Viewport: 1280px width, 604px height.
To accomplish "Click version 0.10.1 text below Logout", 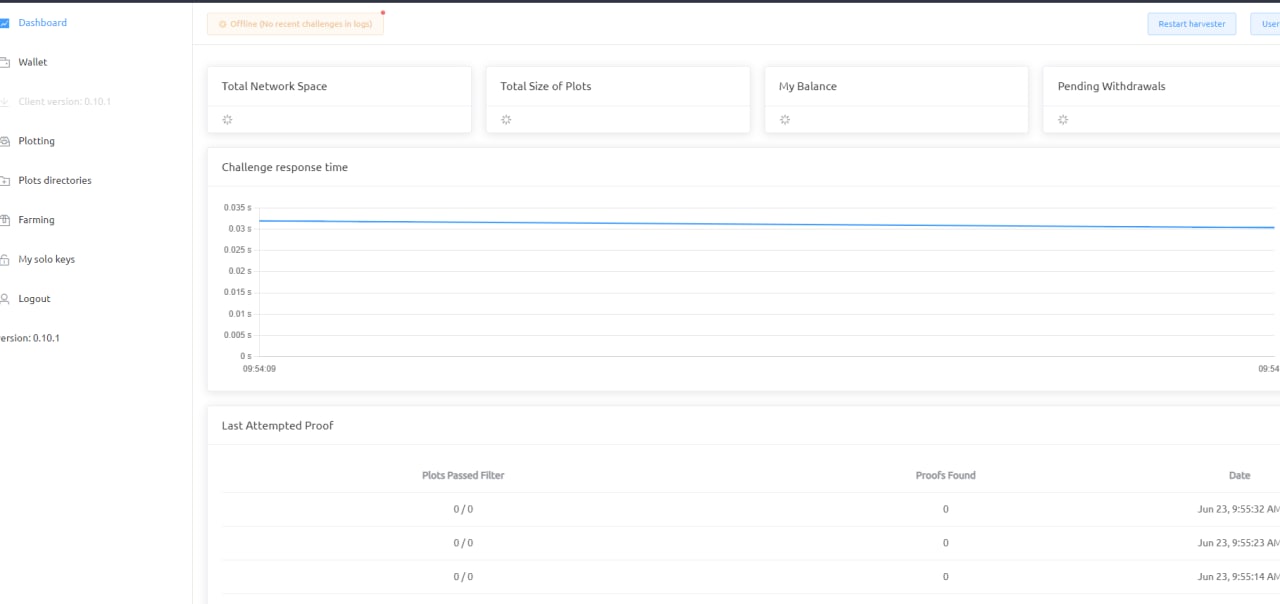I will 30,338.
